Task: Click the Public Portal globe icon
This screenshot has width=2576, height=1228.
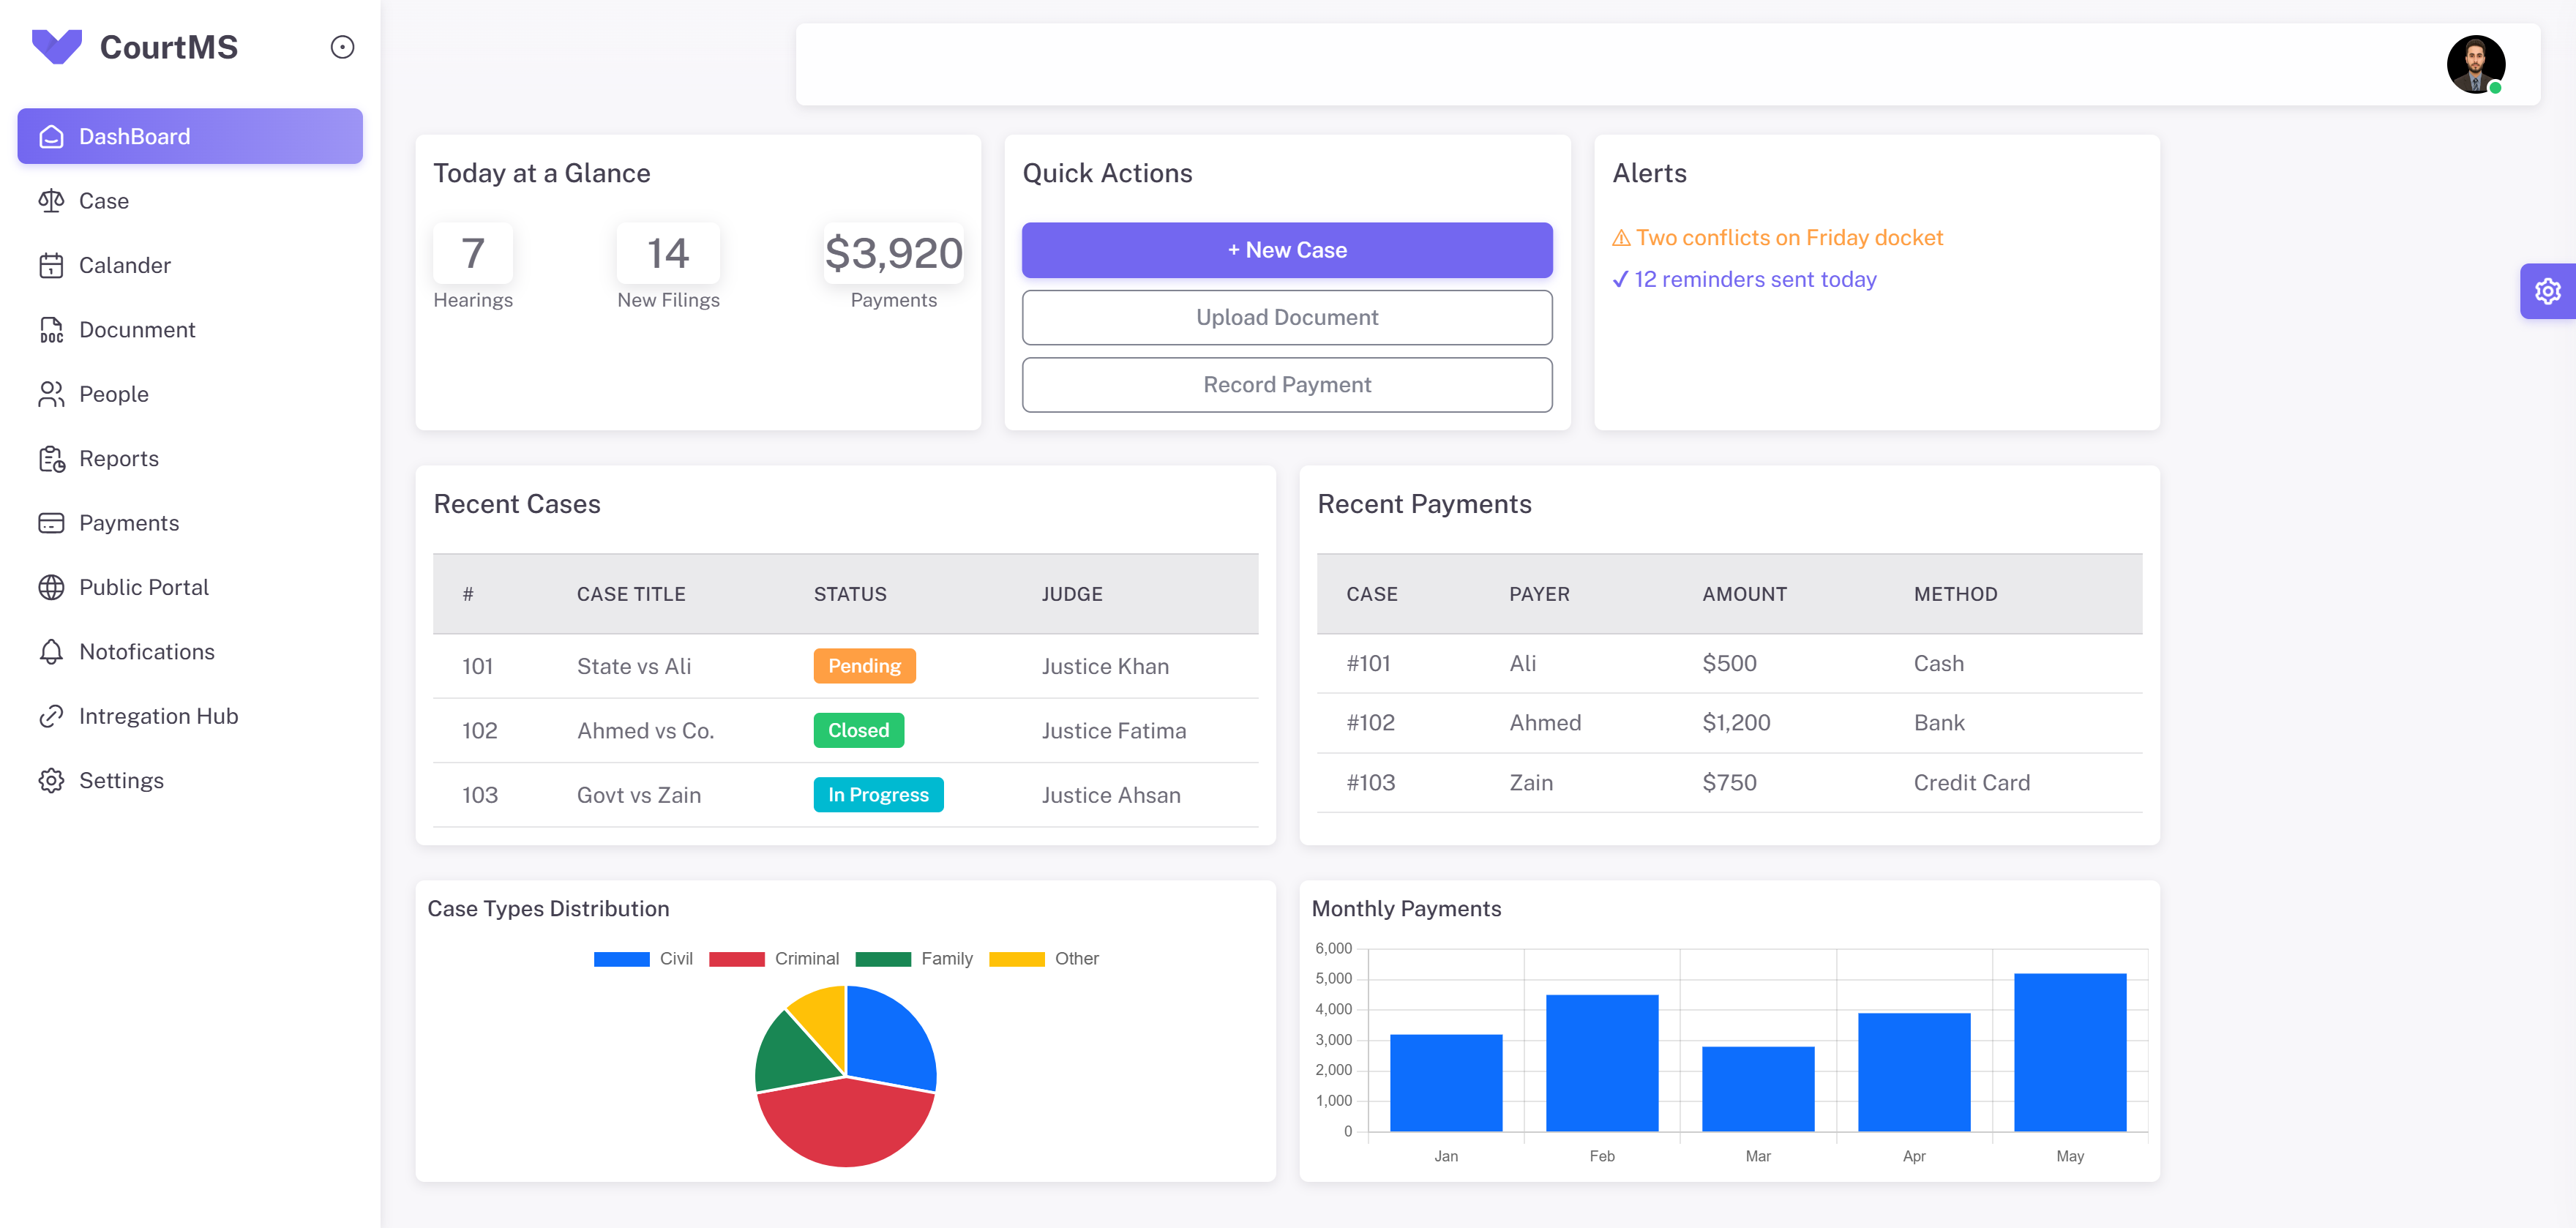Action: point(51,587)
